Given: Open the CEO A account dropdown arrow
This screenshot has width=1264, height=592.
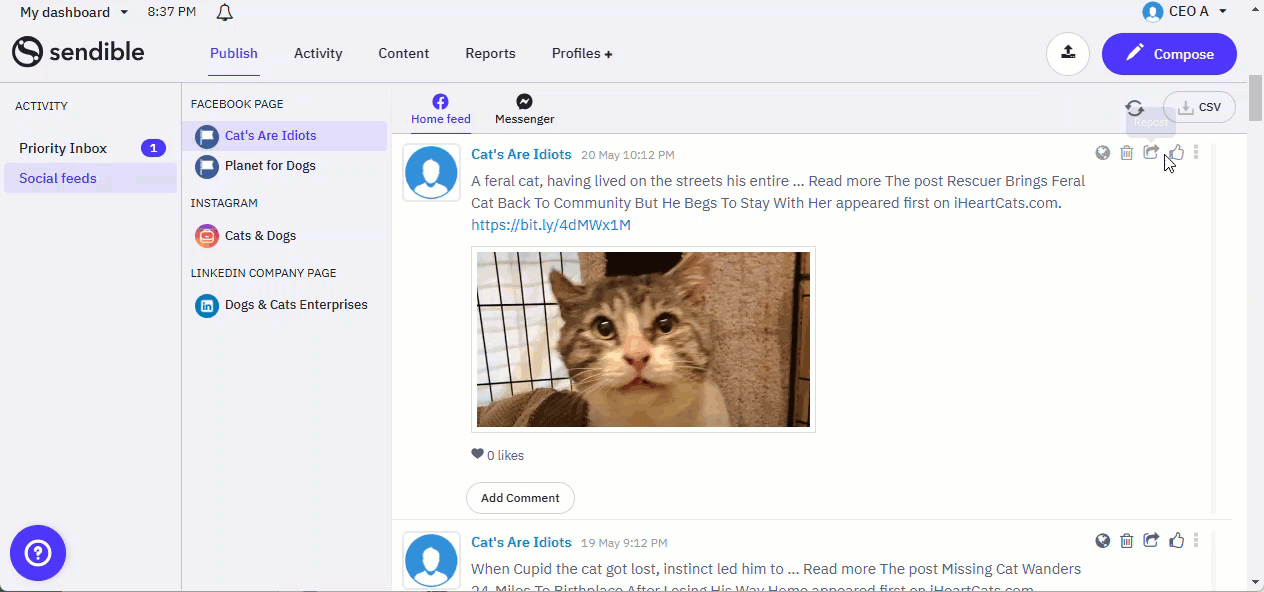Looking at the screenshot, I should pyautogui.click(x=1223, y=12).
